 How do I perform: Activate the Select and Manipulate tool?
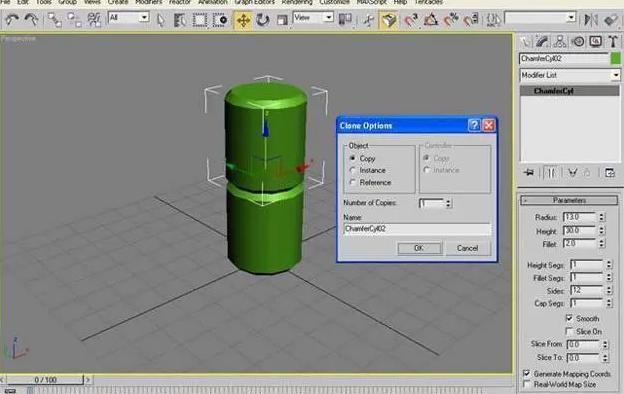coord(369,20)
